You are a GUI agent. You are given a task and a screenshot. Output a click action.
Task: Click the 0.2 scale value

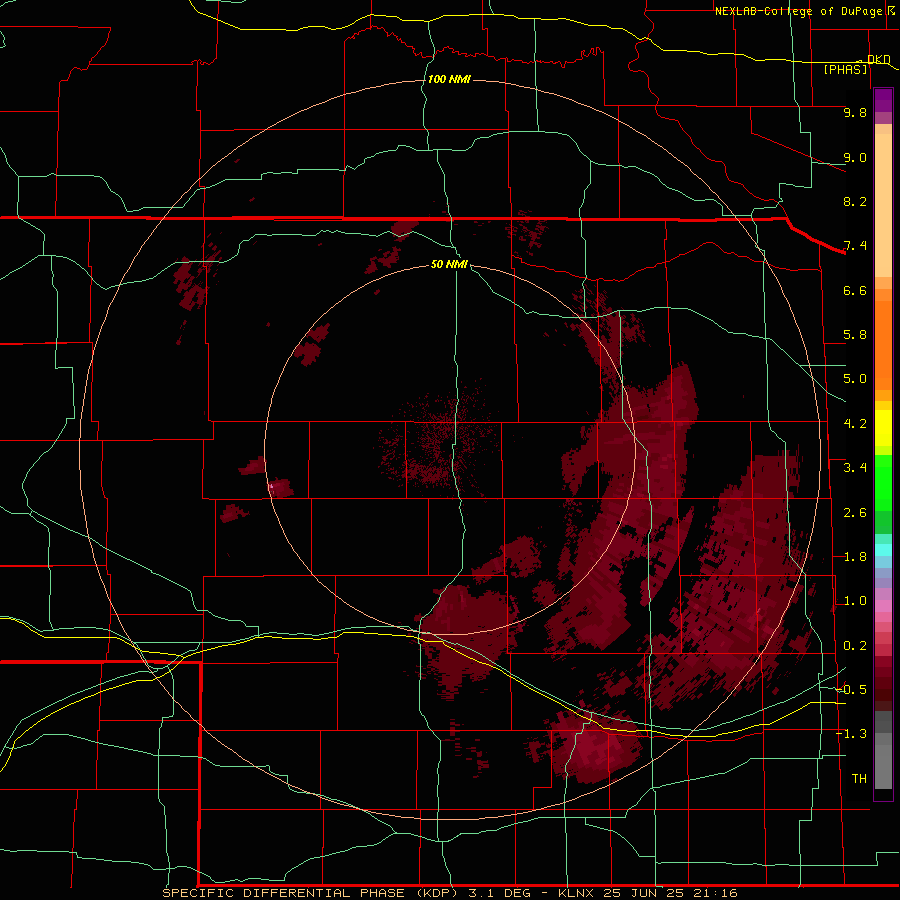pyautogui.click(x=855, y=646)
